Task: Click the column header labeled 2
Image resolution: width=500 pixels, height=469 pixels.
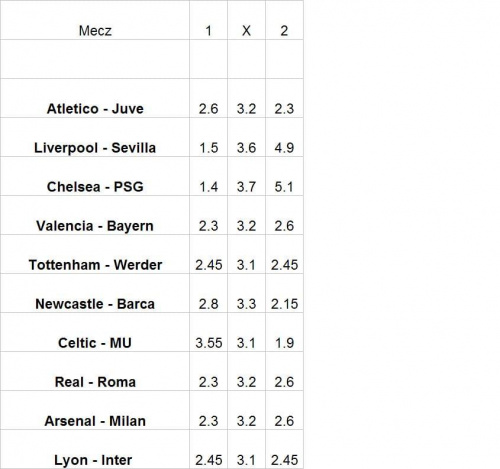Action: 284,20
